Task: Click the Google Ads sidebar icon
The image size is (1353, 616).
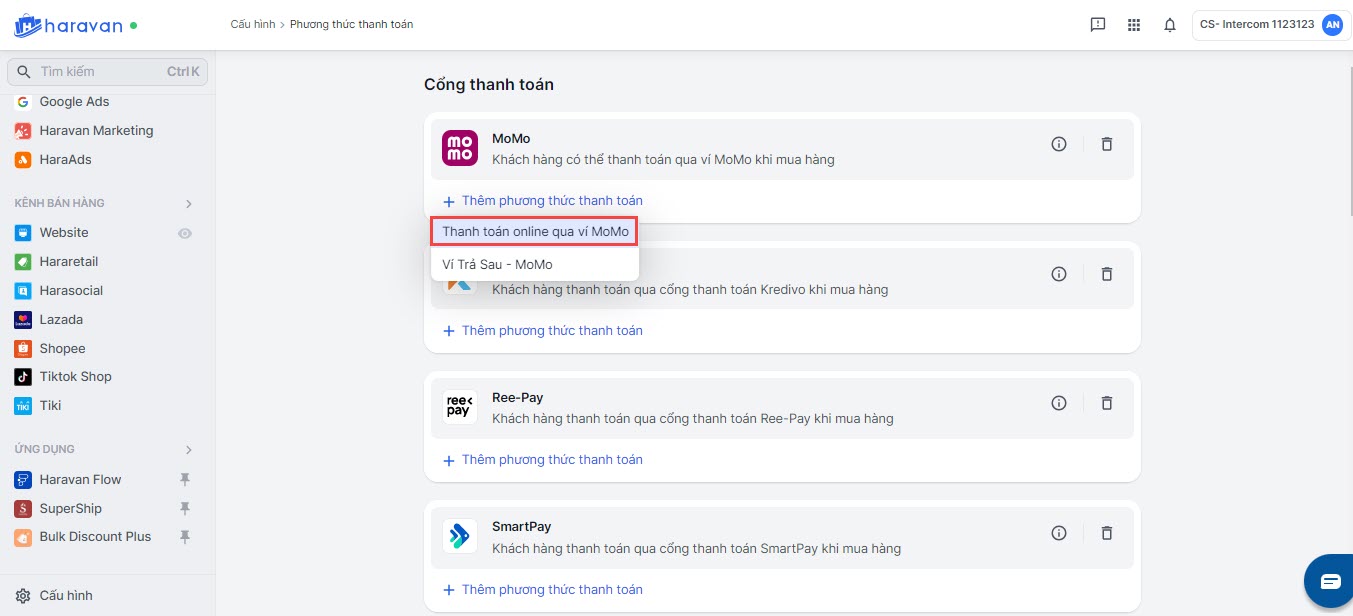Action: pos(23,102)
